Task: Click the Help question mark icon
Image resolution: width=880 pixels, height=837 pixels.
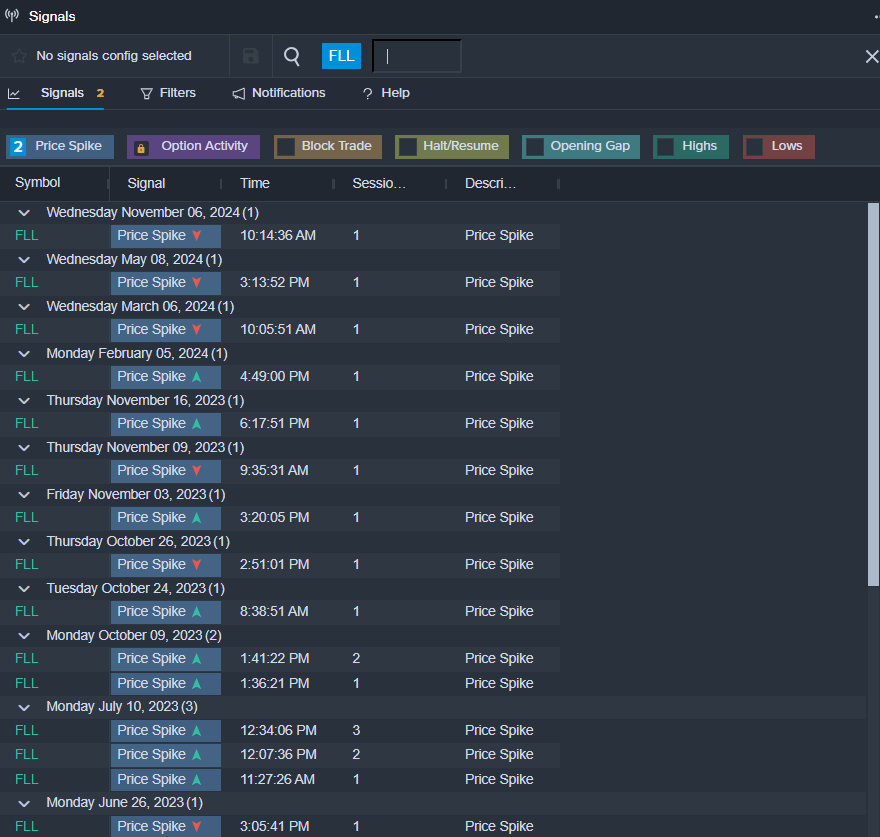Action: click(x=367, y=93)
